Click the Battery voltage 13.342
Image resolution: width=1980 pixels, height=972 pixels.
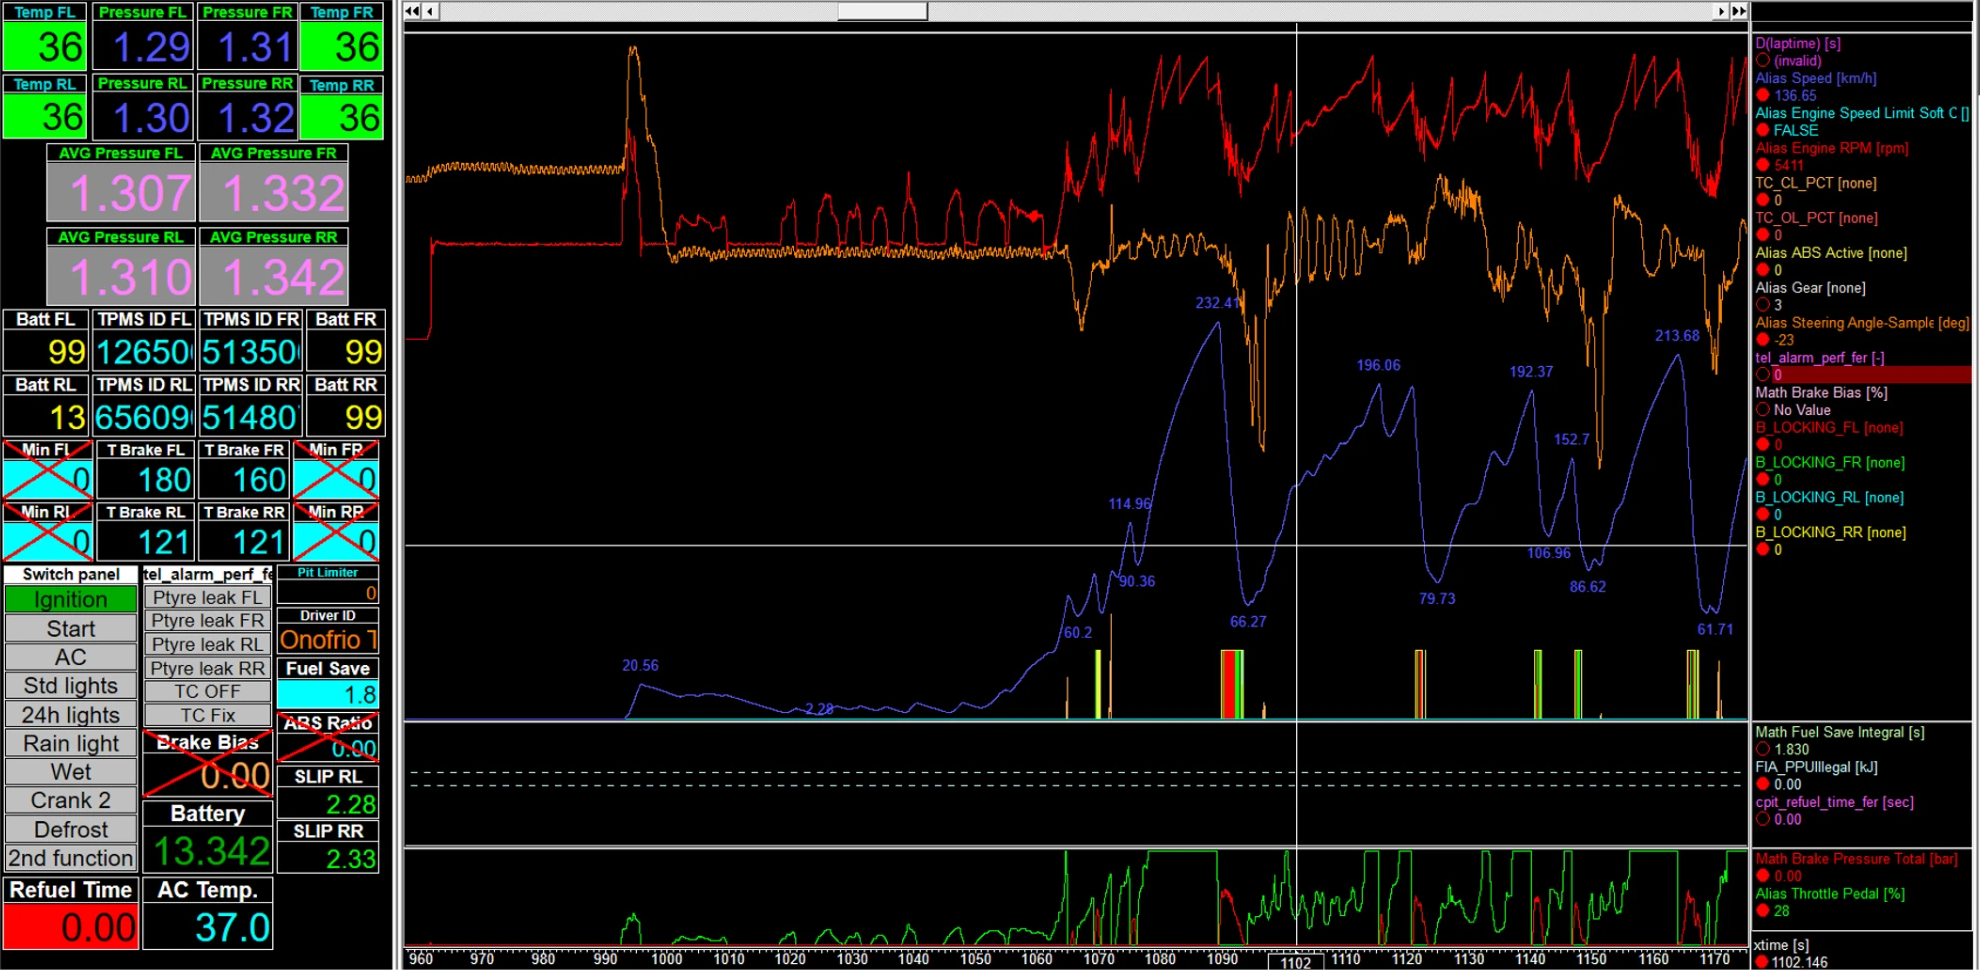208,851
